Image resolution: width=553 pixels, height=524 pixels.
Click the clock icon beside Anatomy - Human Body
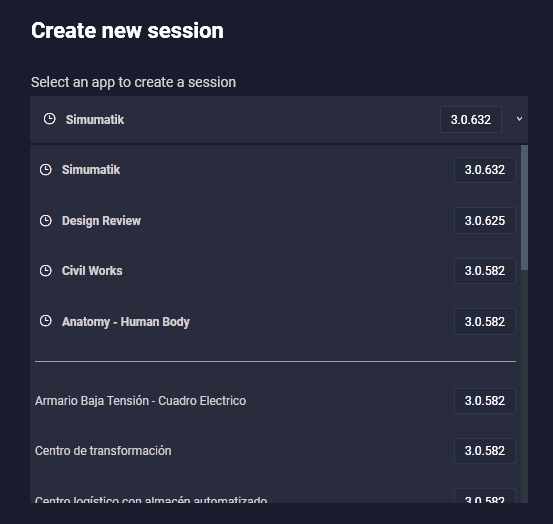pos(45,321)
